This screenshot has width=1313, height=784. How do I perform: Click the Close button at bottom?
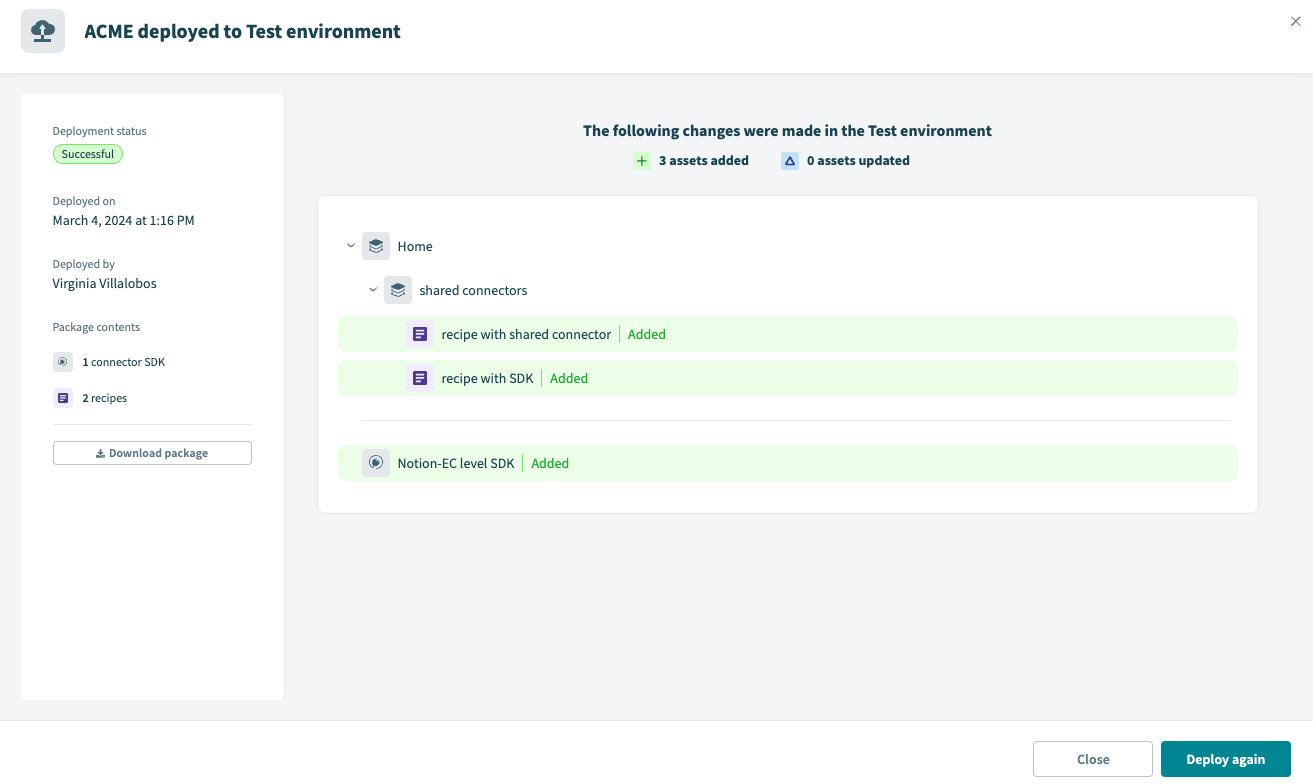pos(1093,759)
